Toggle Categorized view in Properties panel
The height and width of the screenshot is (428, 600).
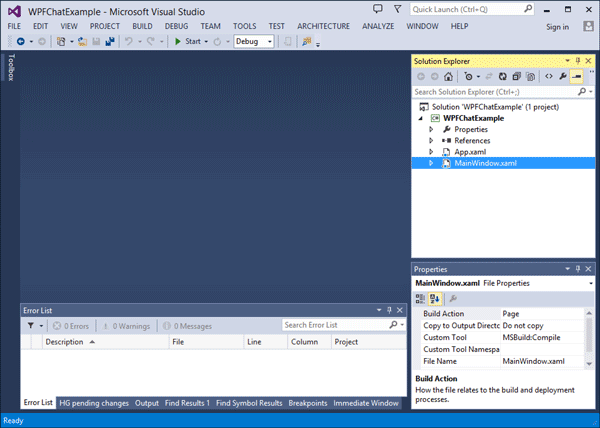click(420, 299)
